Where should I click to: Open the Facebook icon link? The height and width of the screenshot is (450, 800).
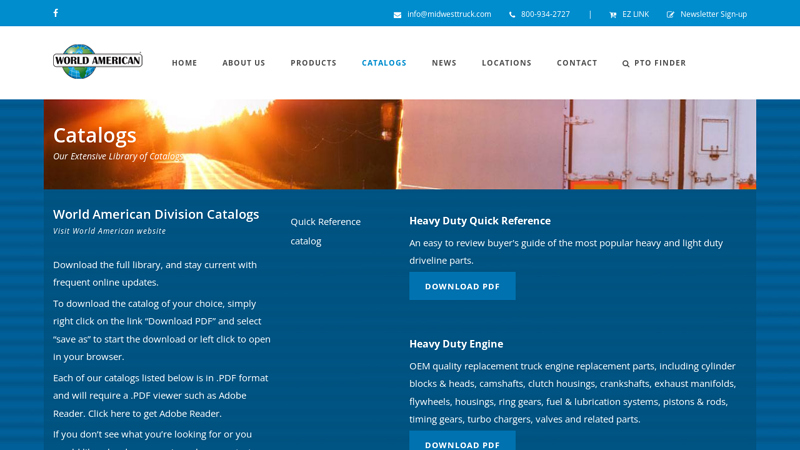(x=55, y=13)
